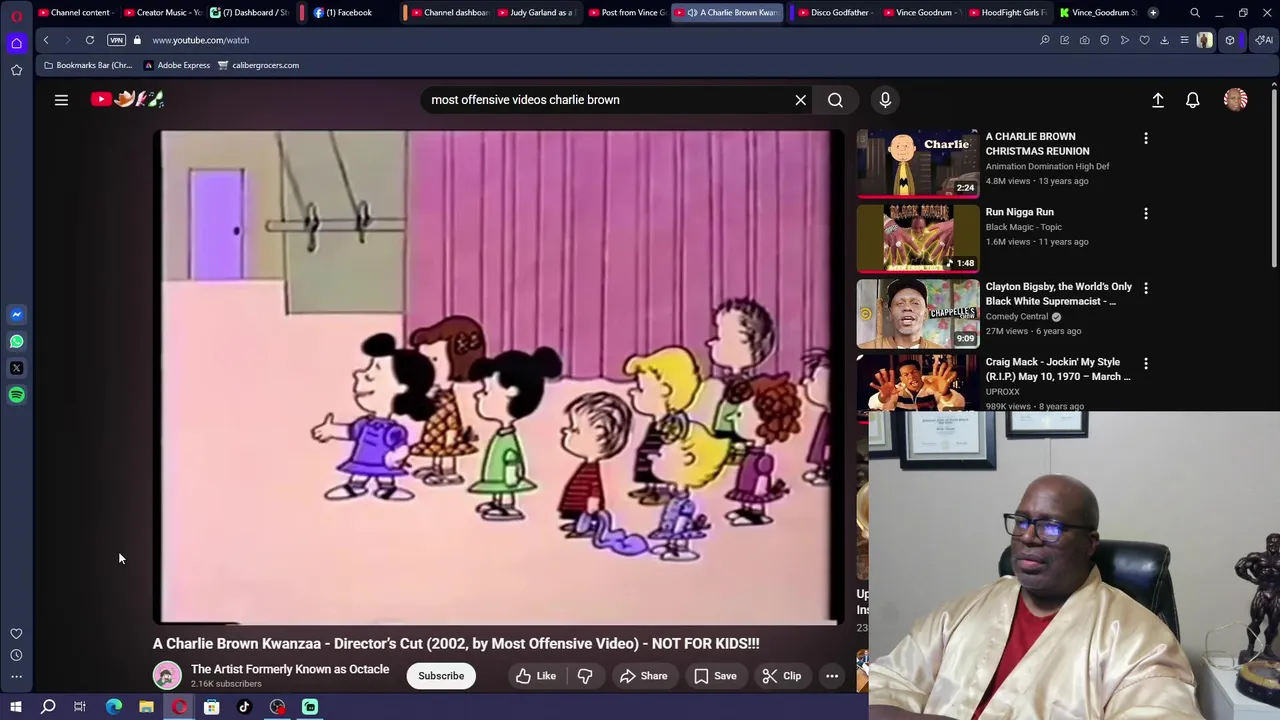Open the YouTube hamburger guide menu
1280x720 pixels.
(x=61, y=100)
